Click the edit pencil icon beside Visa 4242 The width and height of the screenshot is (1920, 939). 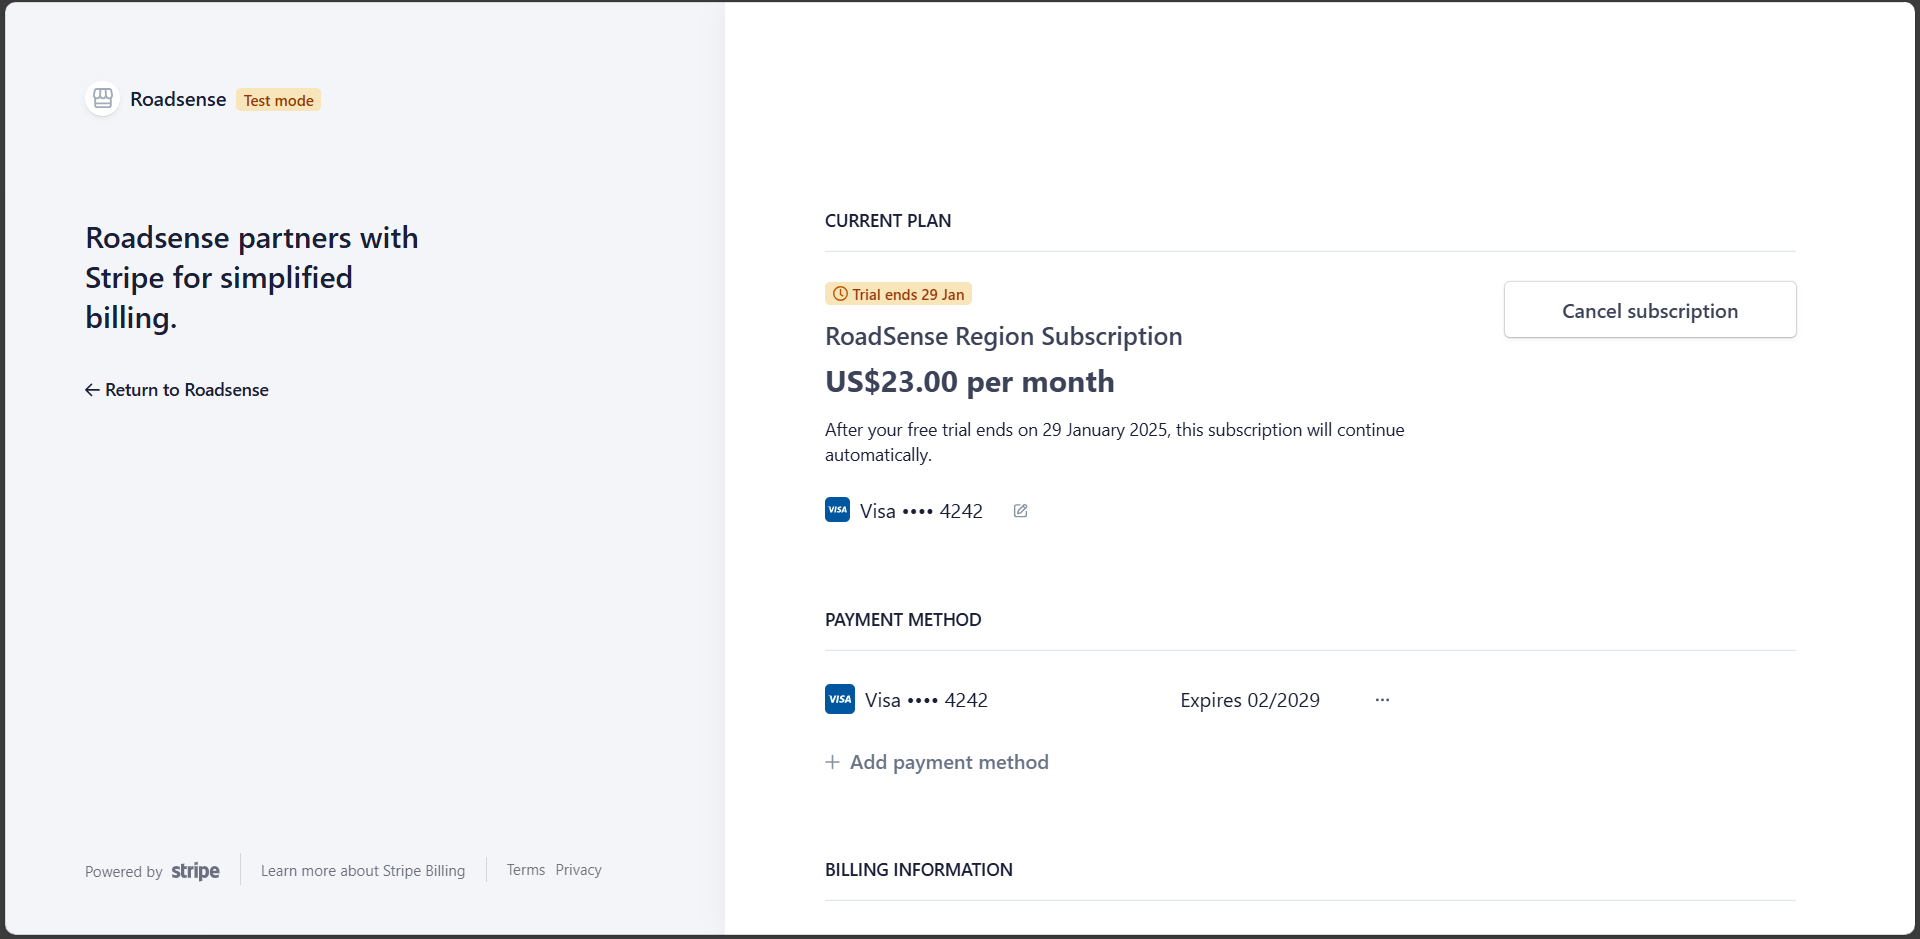[x=1020, y=511]
